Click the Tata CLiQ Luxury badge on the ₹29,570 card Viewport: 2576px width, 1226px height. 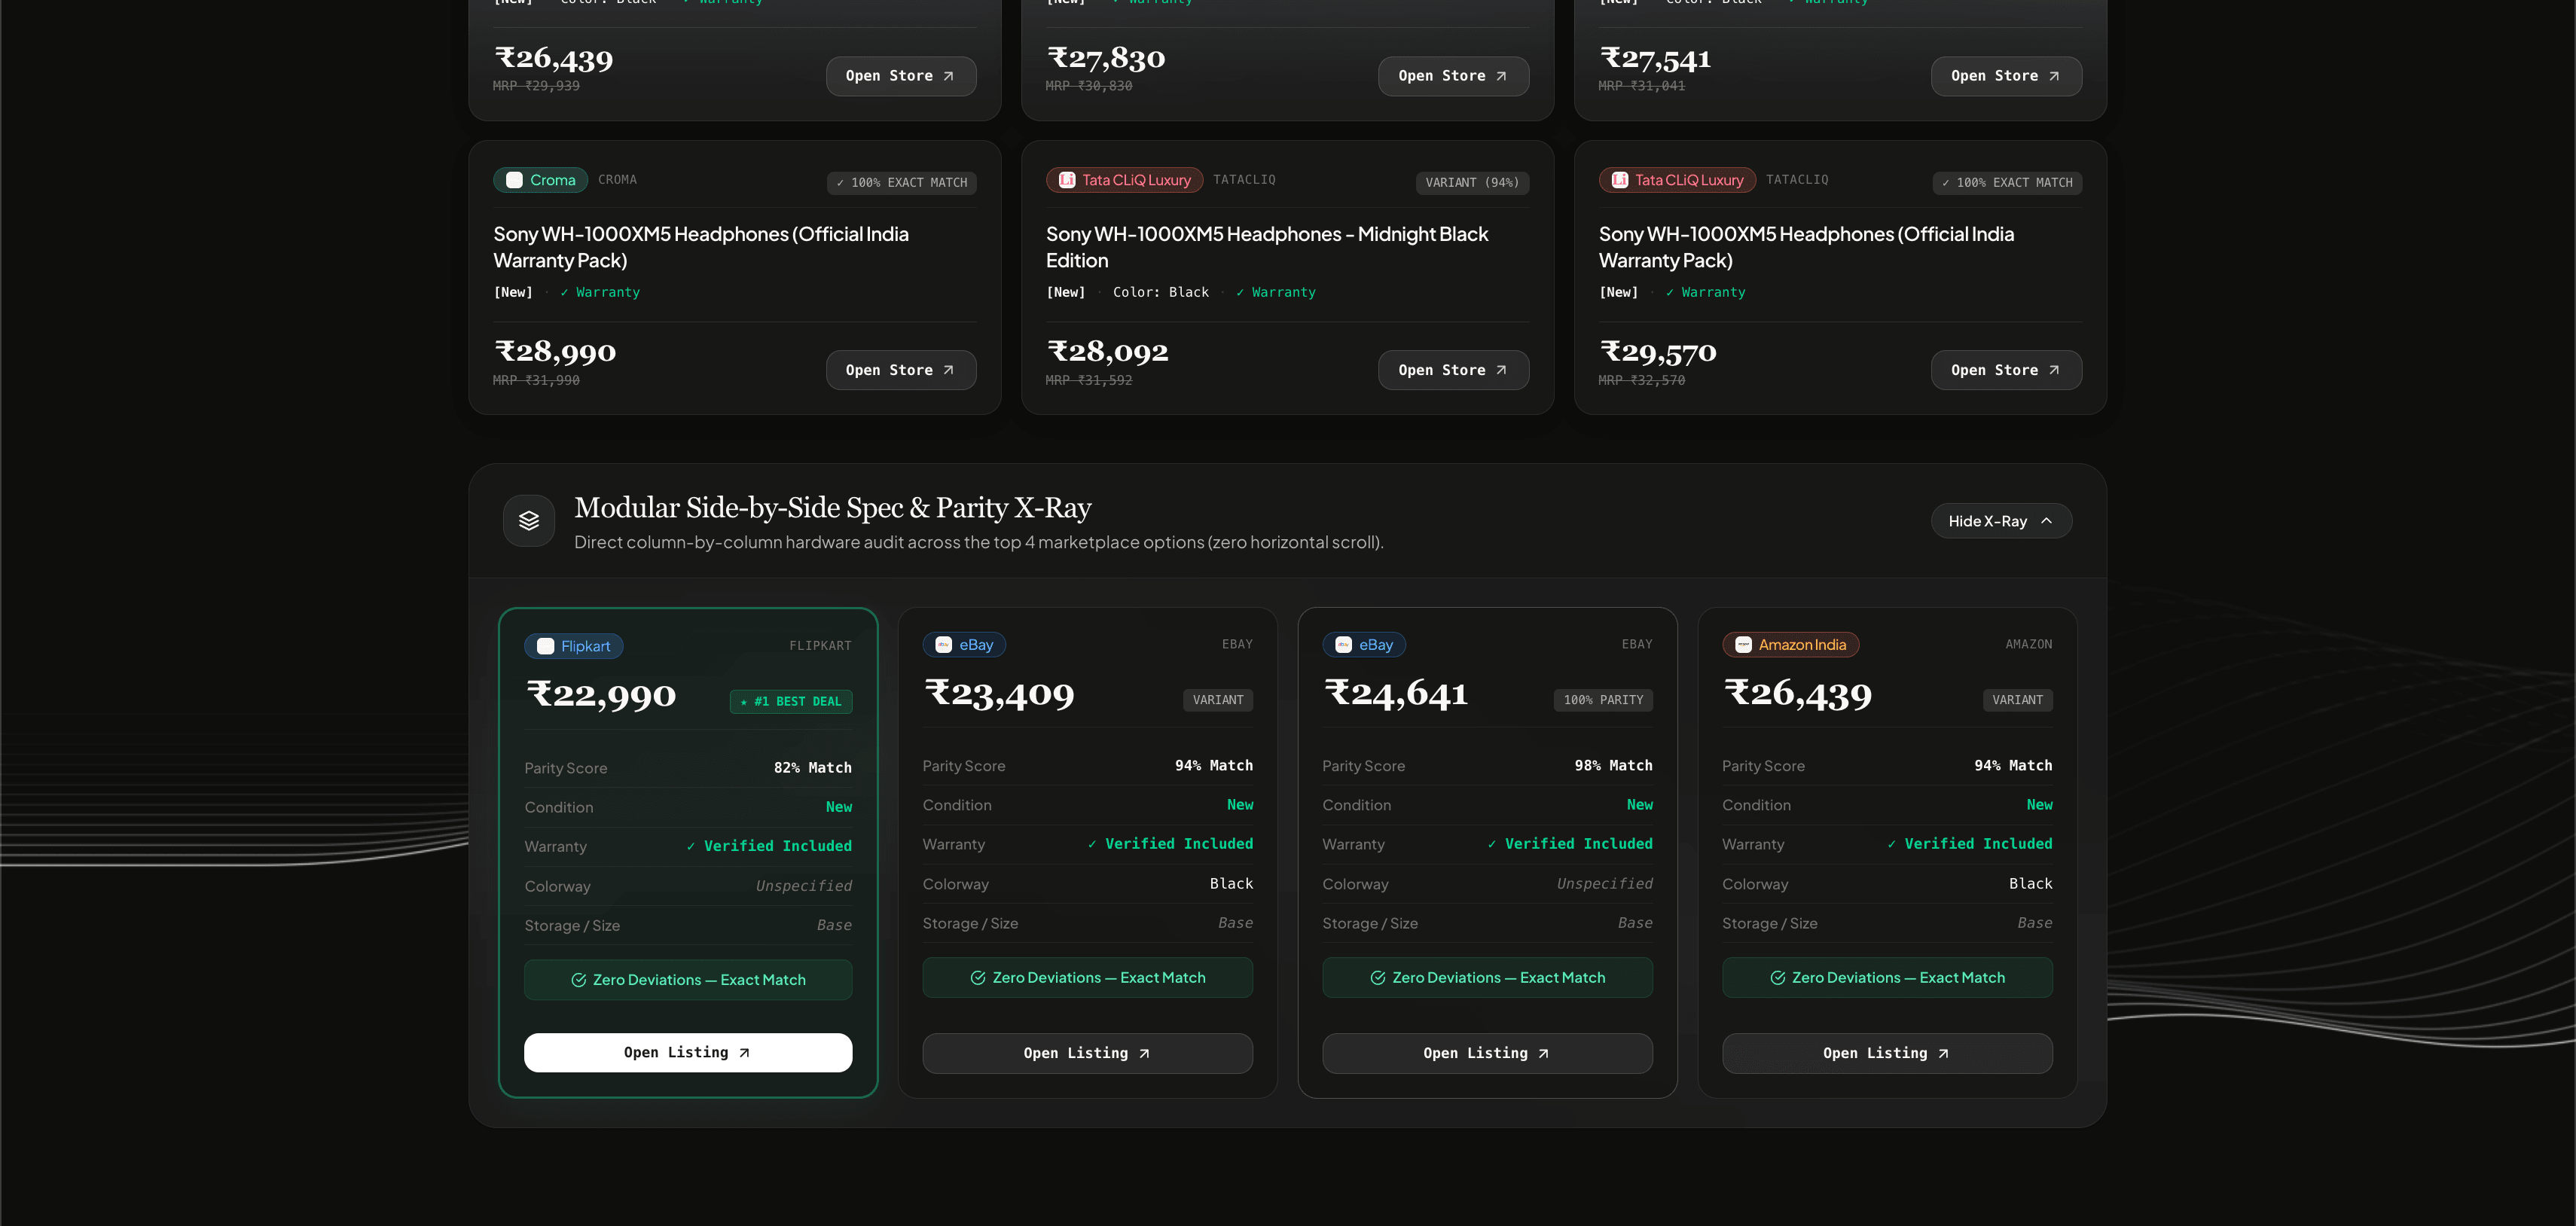click(1677, 180)
